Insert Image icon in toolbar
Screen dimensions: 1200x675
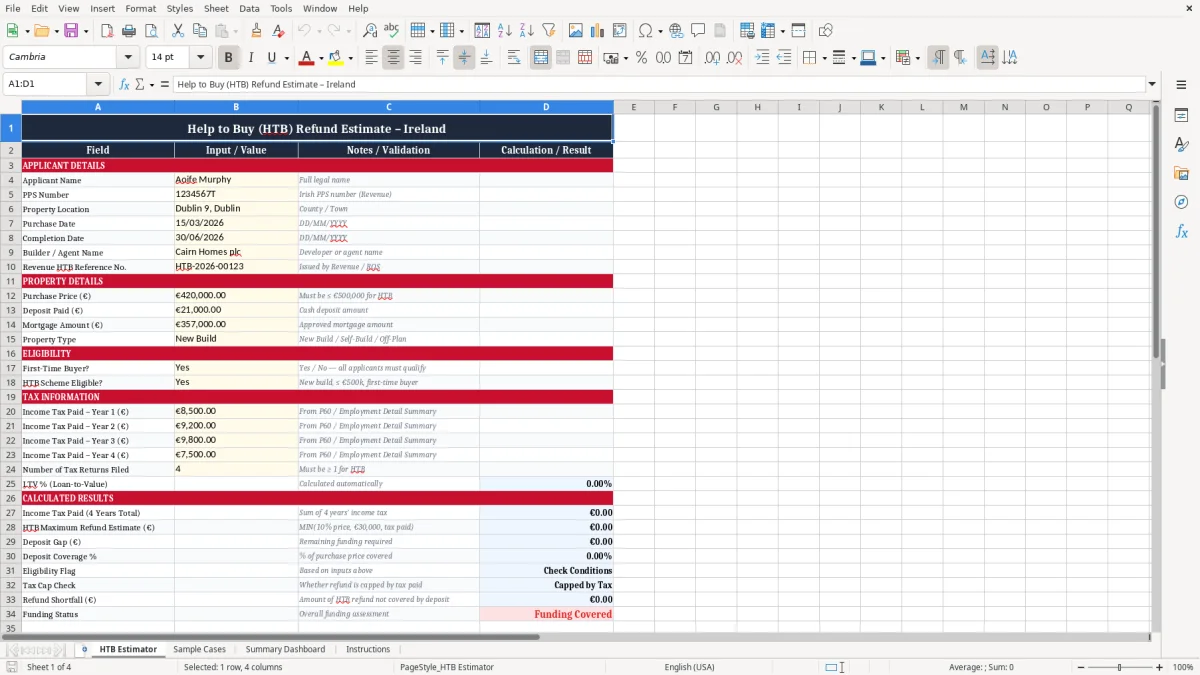(576, 31)
